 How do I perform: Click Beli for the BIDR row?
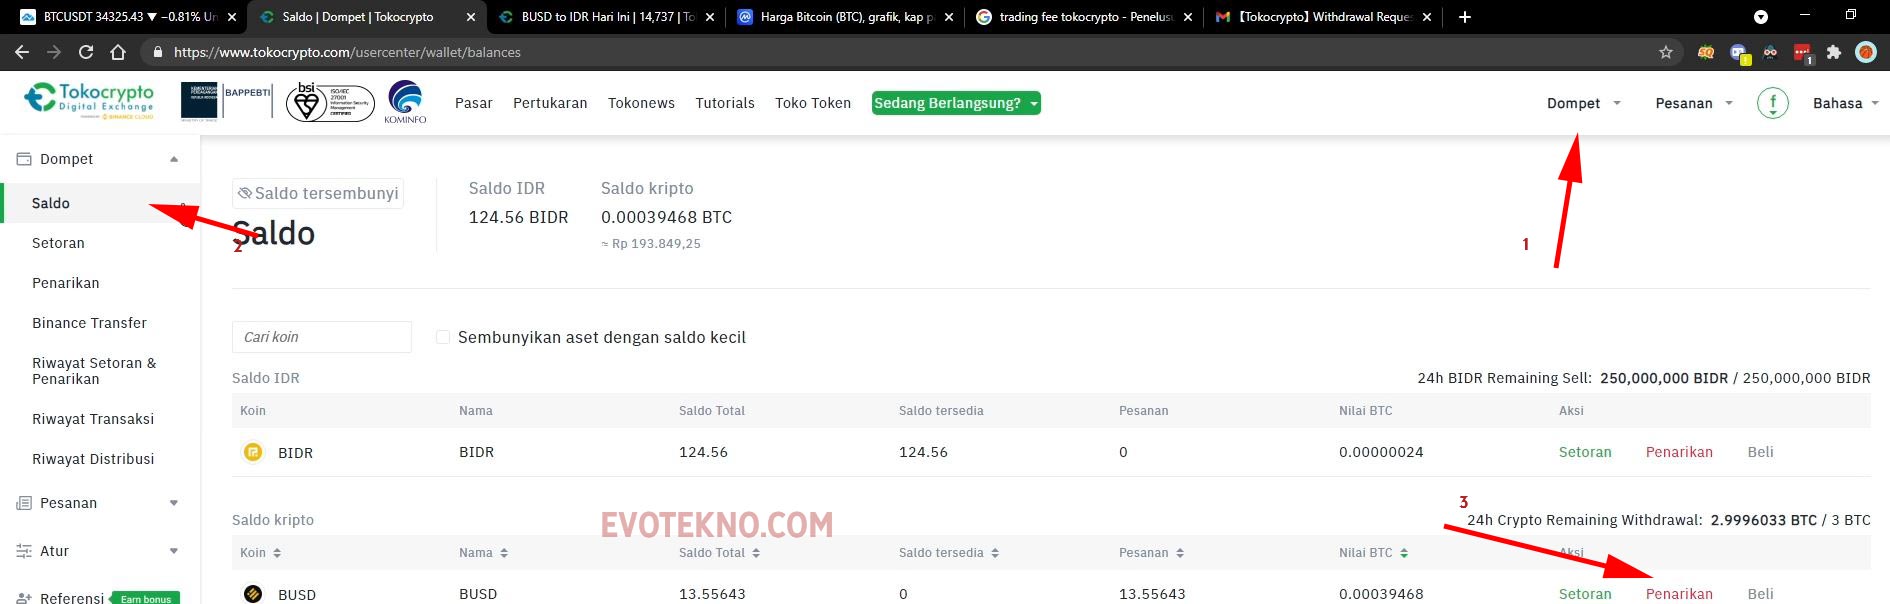(1760, 452)
